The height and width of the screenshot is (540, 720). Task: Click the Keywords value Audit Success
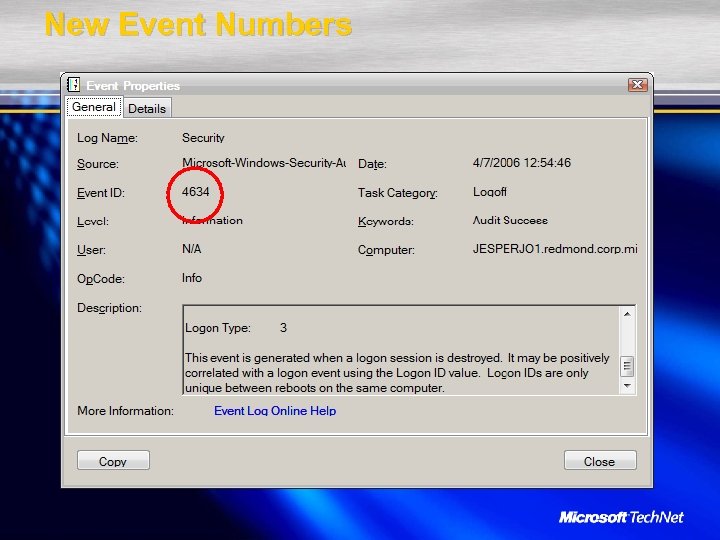coord(510,220)
